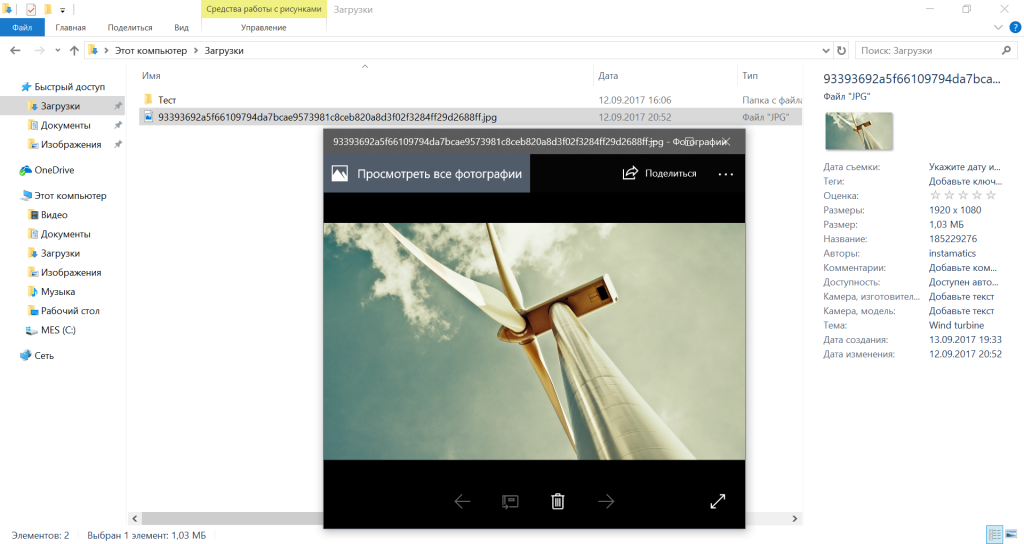Click the Share icon in Photos viewer
The height and width of the screenshot is (544, 1024).
(x=630, y=173)
